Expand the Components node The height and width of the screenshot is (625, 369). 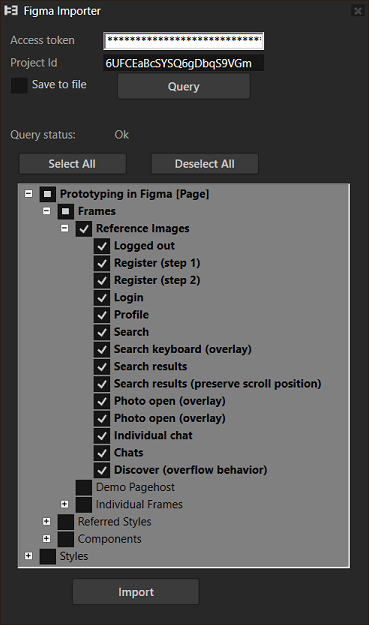47,539
